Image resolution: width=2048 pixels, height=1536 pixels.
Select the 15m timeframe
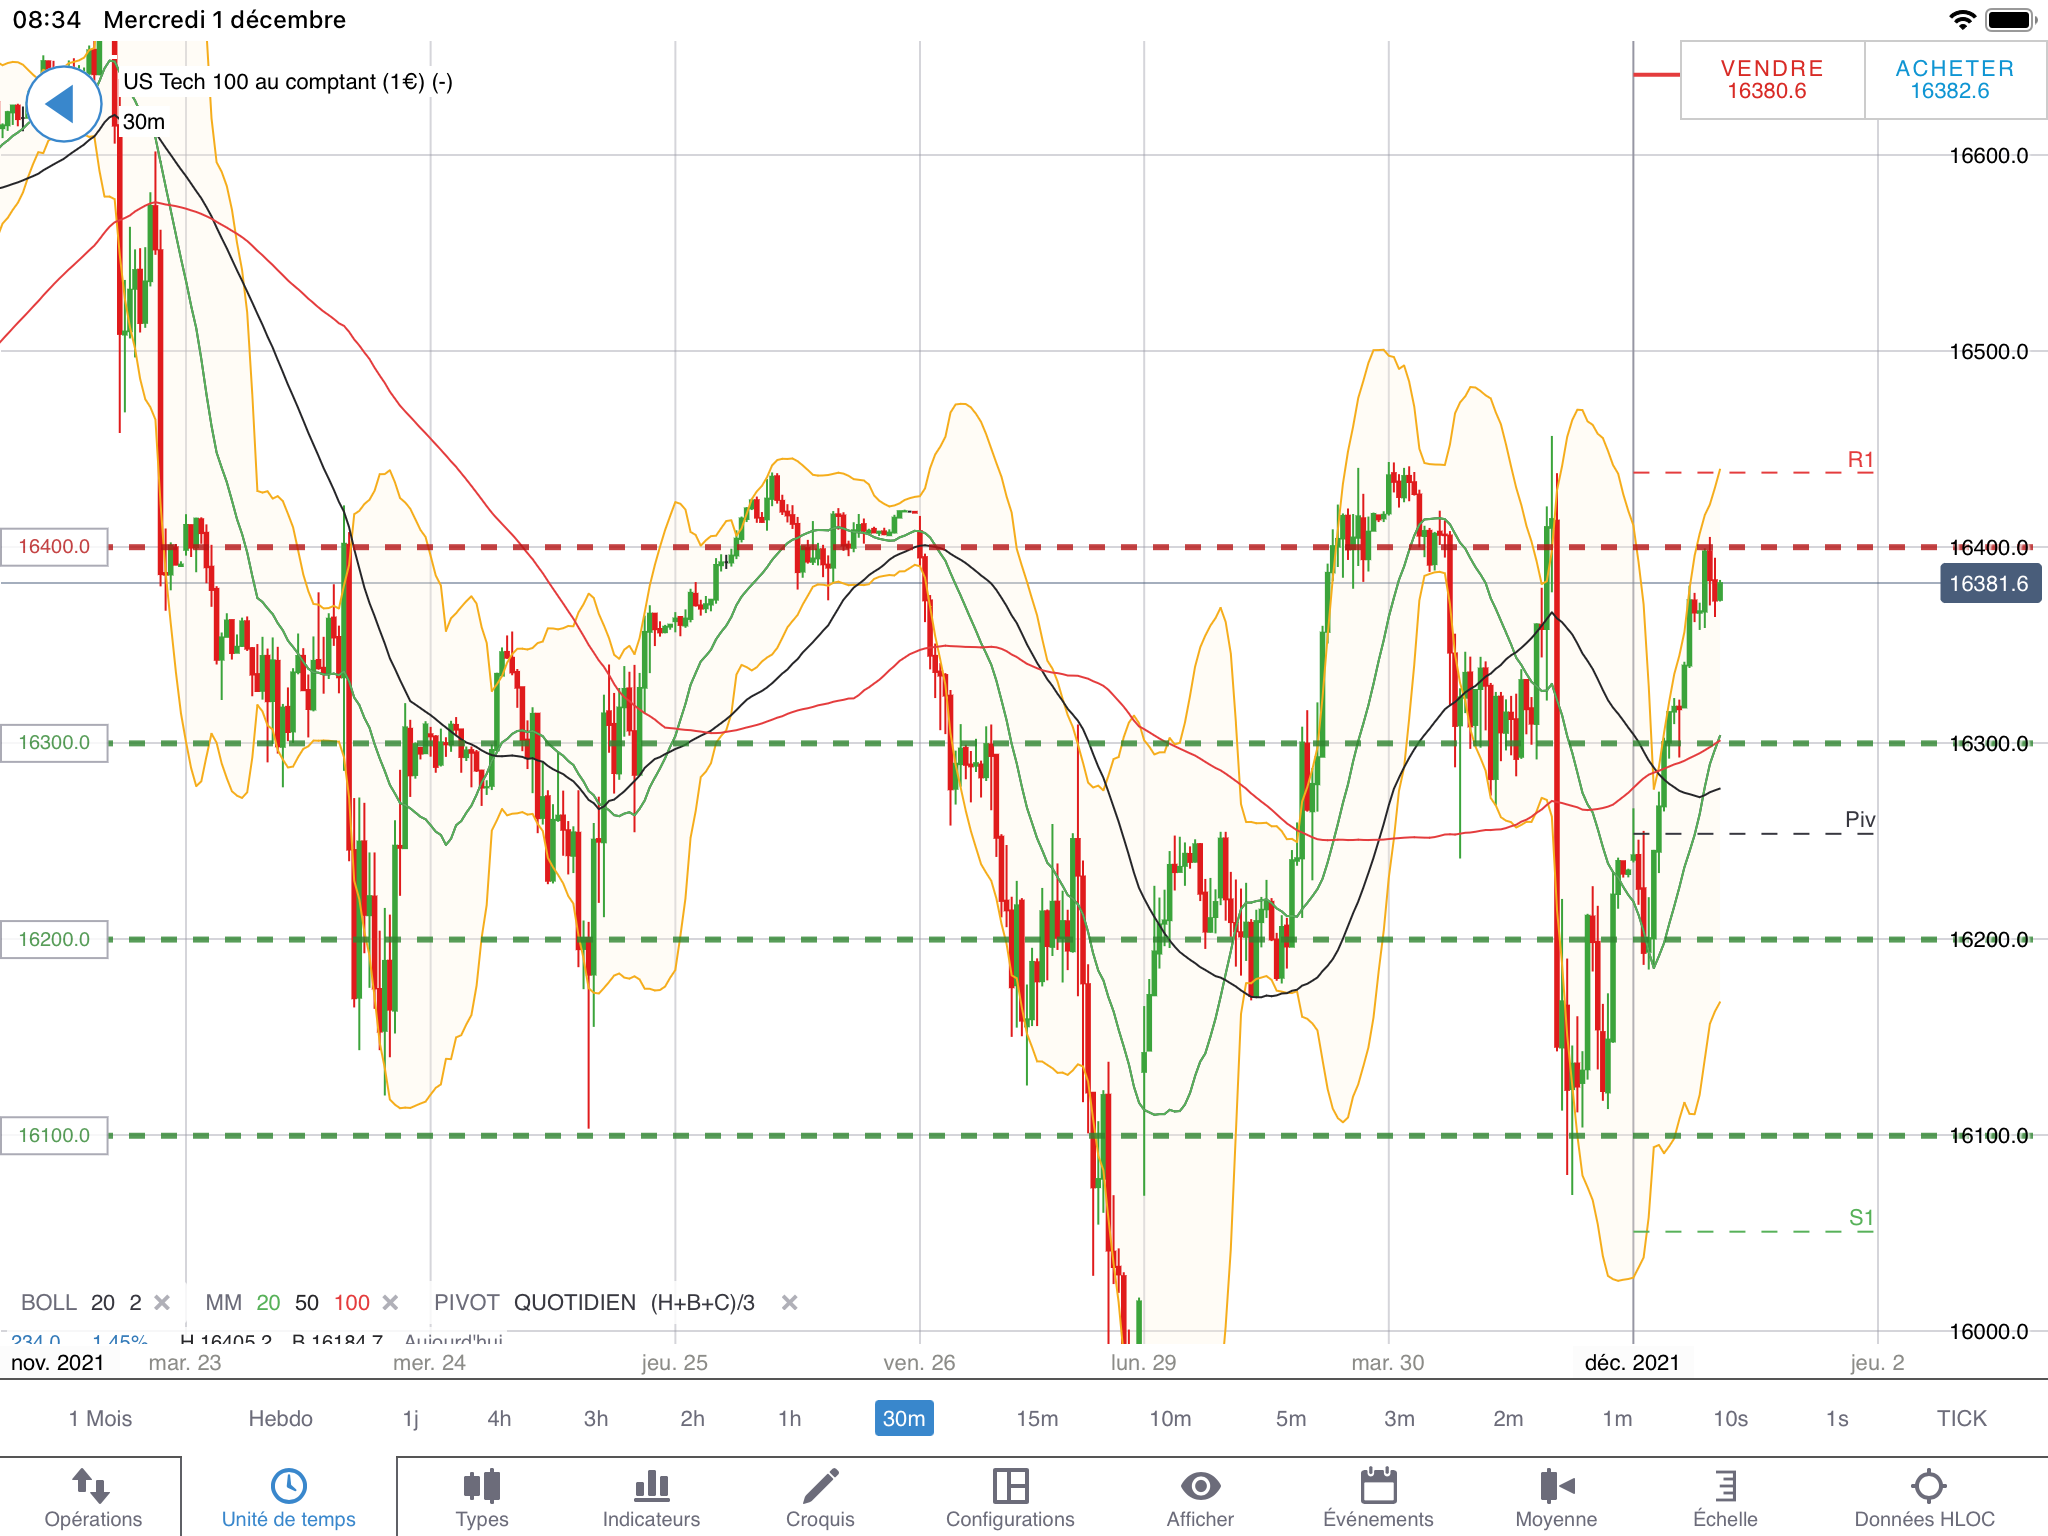pos(1037,1418)
